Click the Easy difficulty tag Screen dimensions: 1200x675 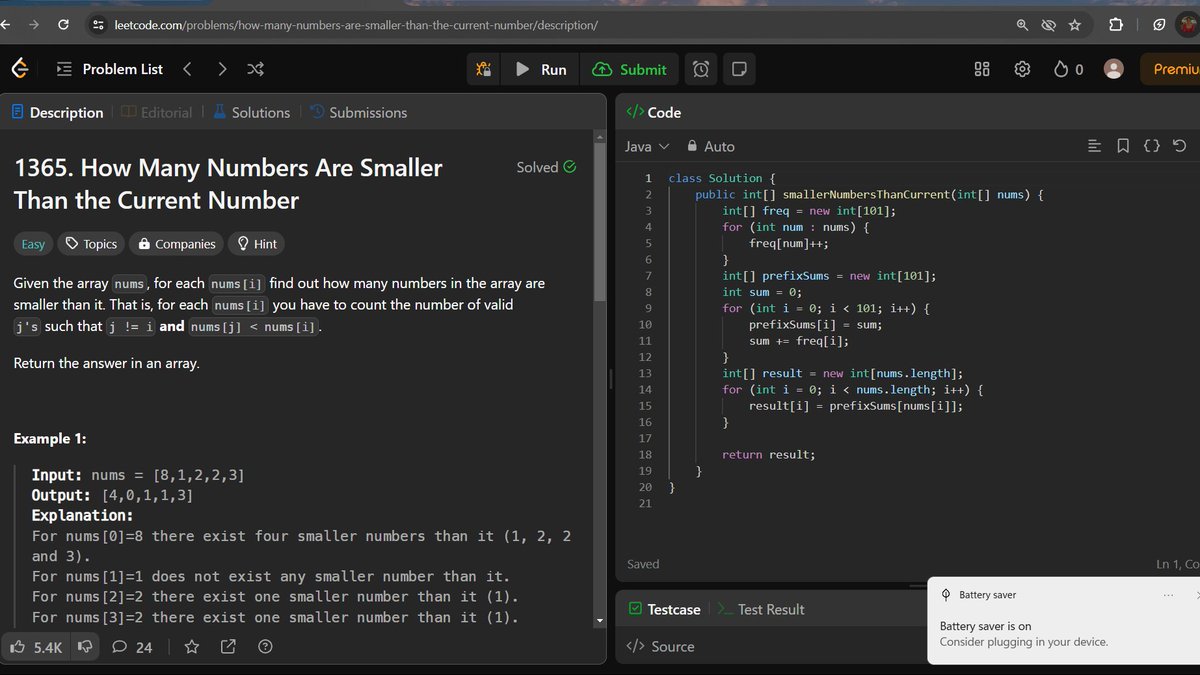point(33,244)
